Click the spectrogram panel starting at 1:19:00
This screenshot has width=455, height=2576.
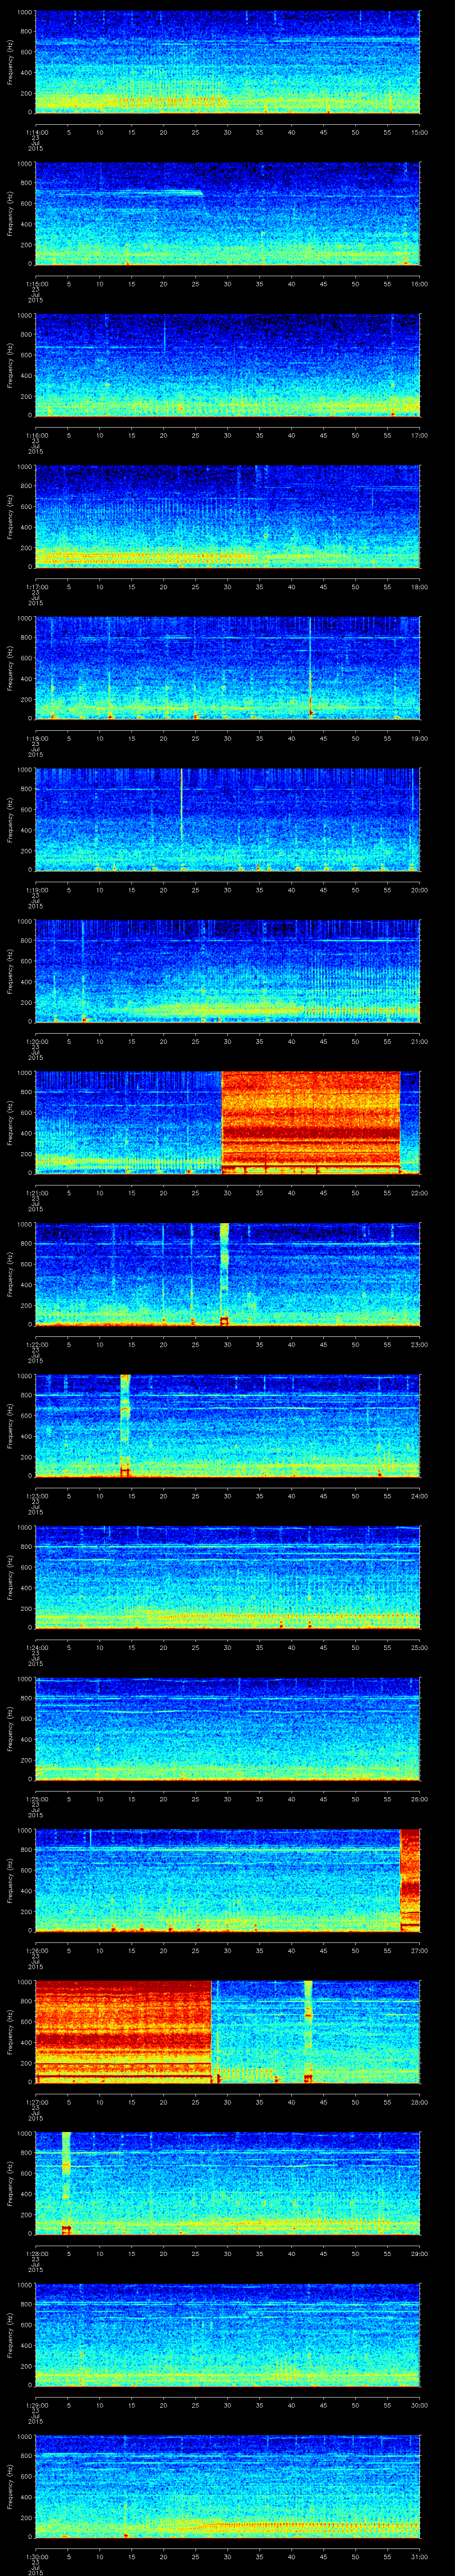[x=228, y=820]
